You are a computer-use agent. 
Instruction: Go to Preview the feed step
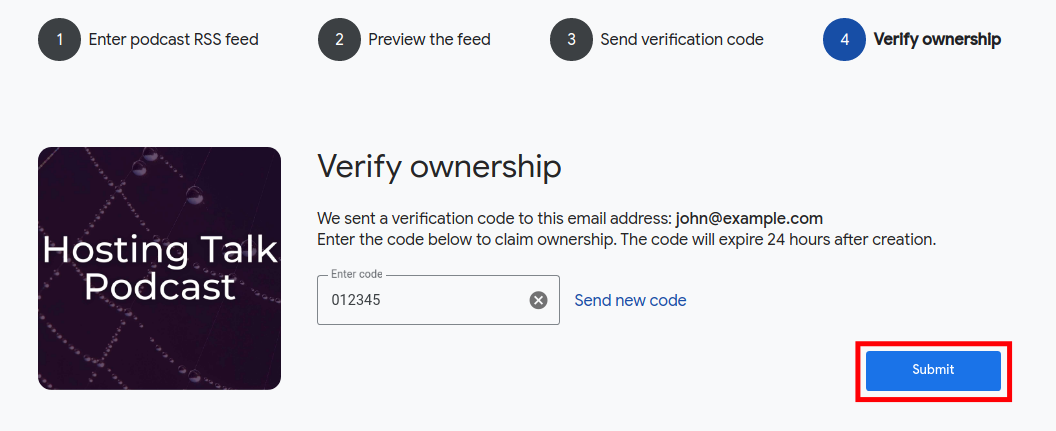[x=429, y=40]
